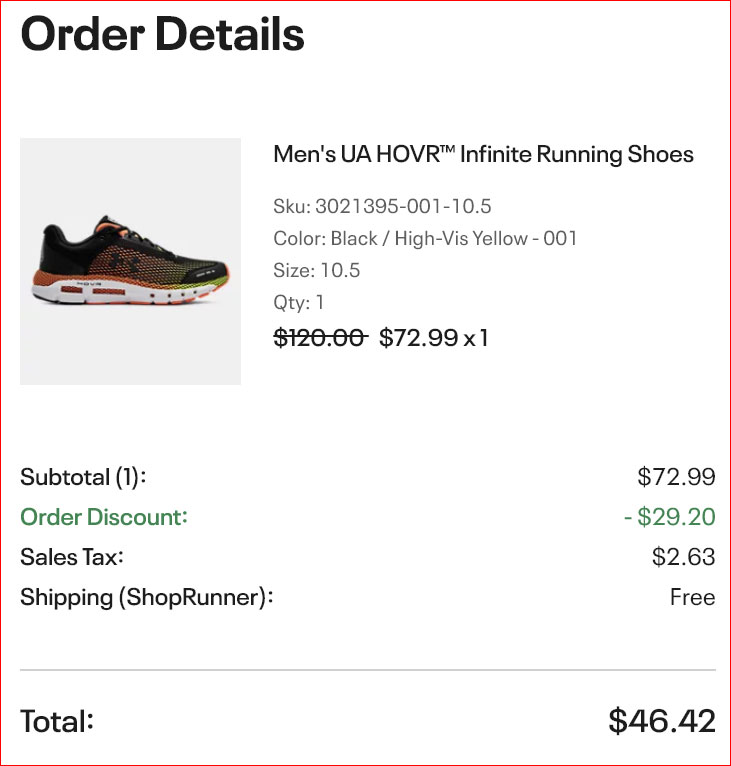Click the Subtotal (1) label
Image resolution: width=731 pixels, height=766 pixels.
click(83, 477)
